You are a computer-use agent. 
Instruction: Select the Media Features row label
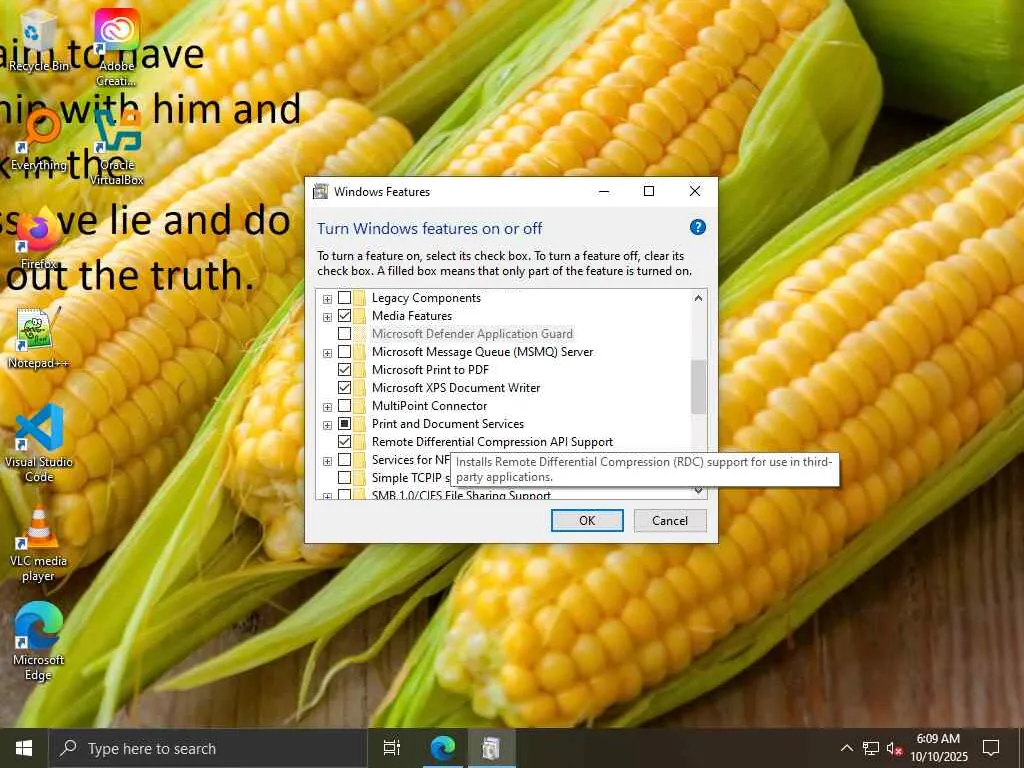click(411, 315)
